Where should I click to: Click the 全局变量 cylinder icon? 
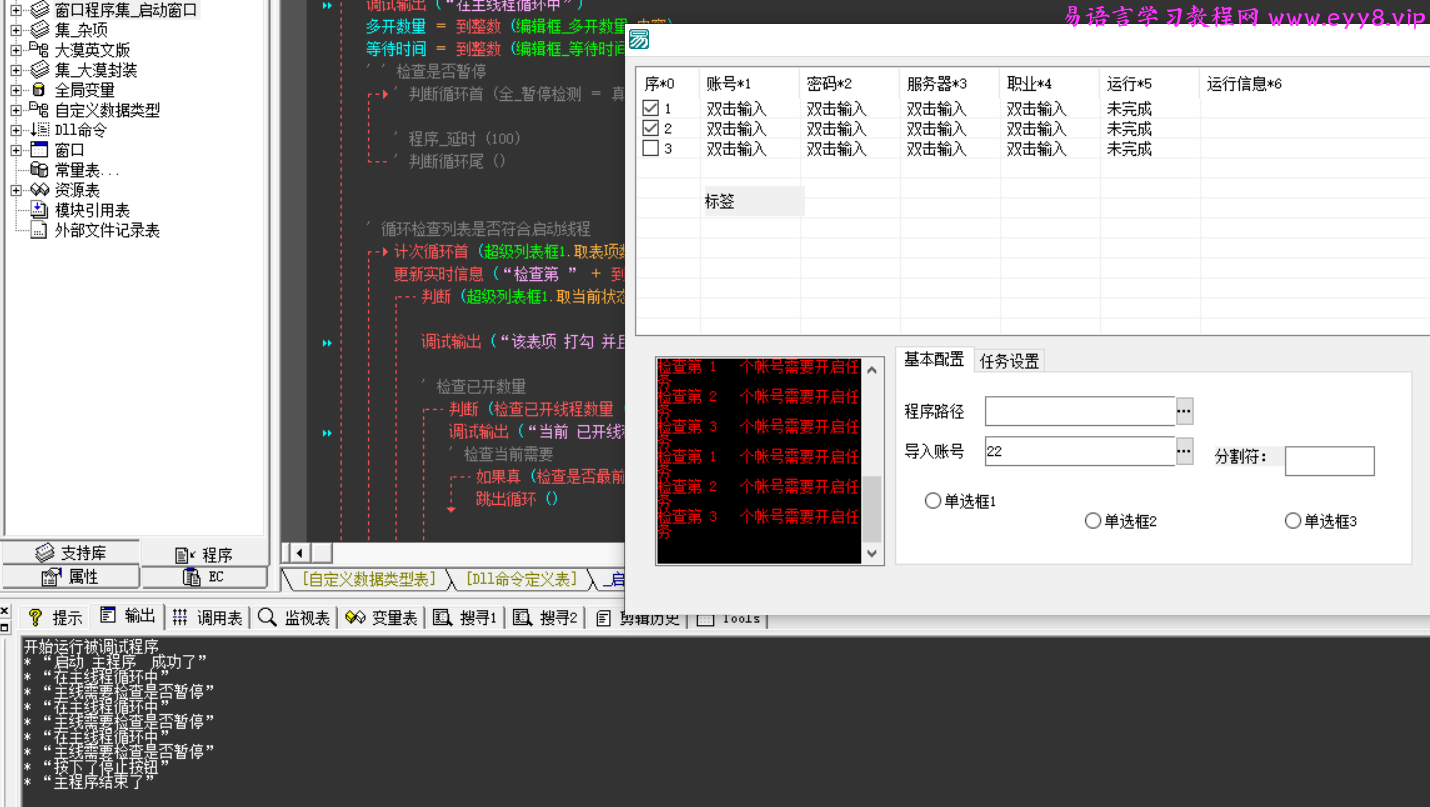click(39, 90)
